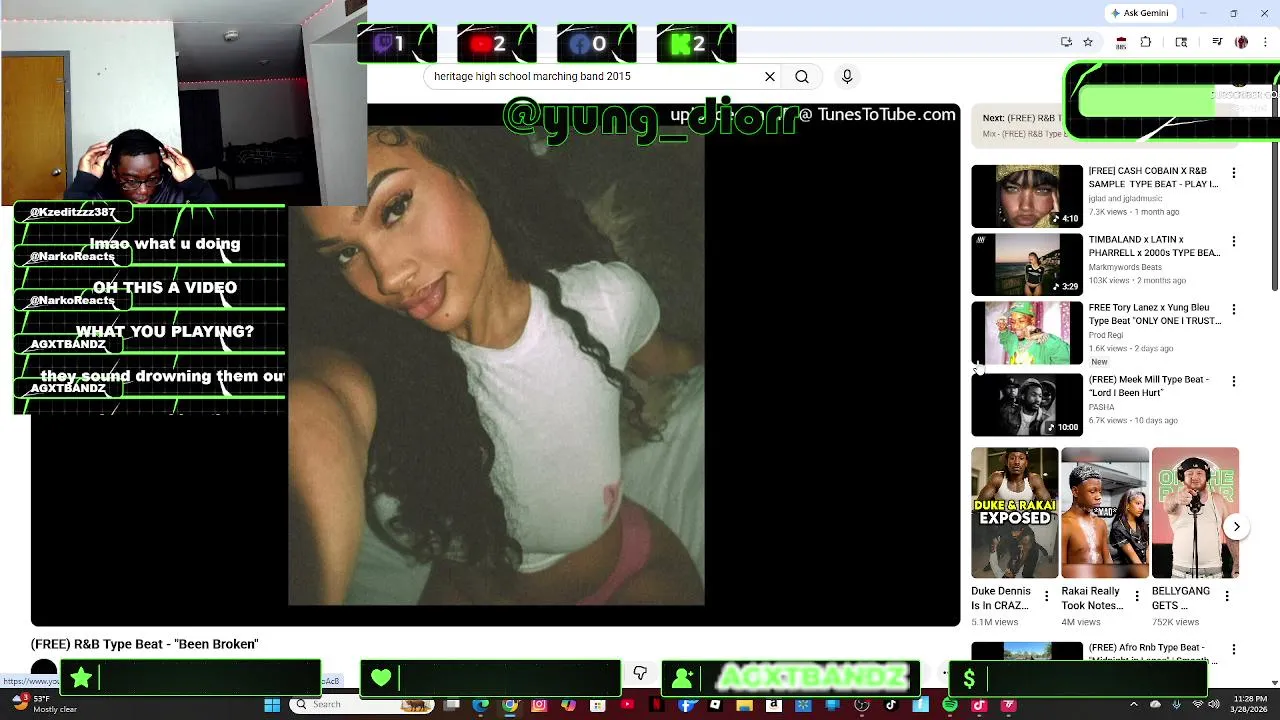
Task: Open Microsoft Edge from the taskbar
Action: point(481,705)
